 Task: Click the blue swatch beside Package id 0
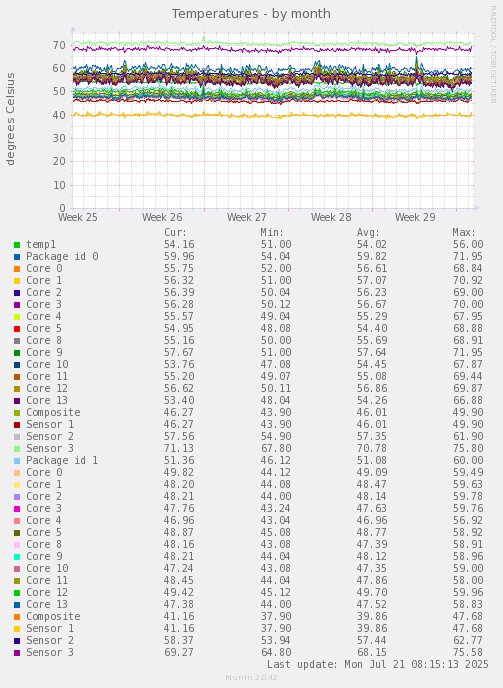[x=17, y=257]
